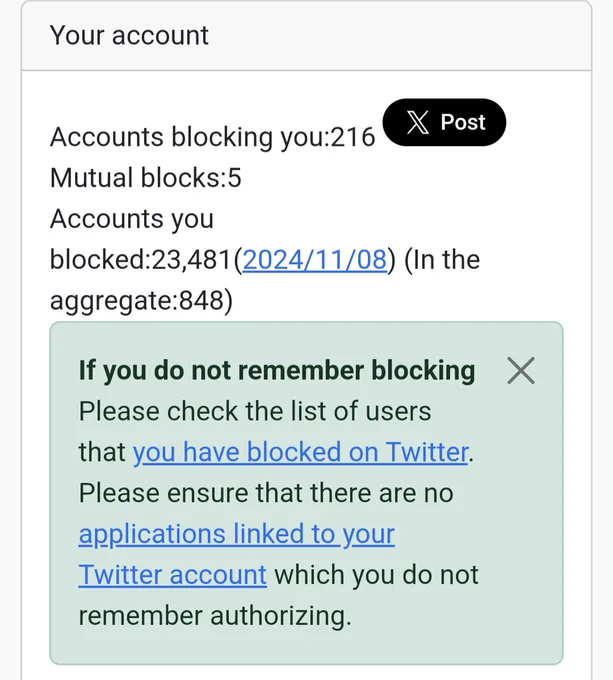Share block stats with the Post button
The width and height of the screenshot is (613, 680).
(x=444, y=122)
